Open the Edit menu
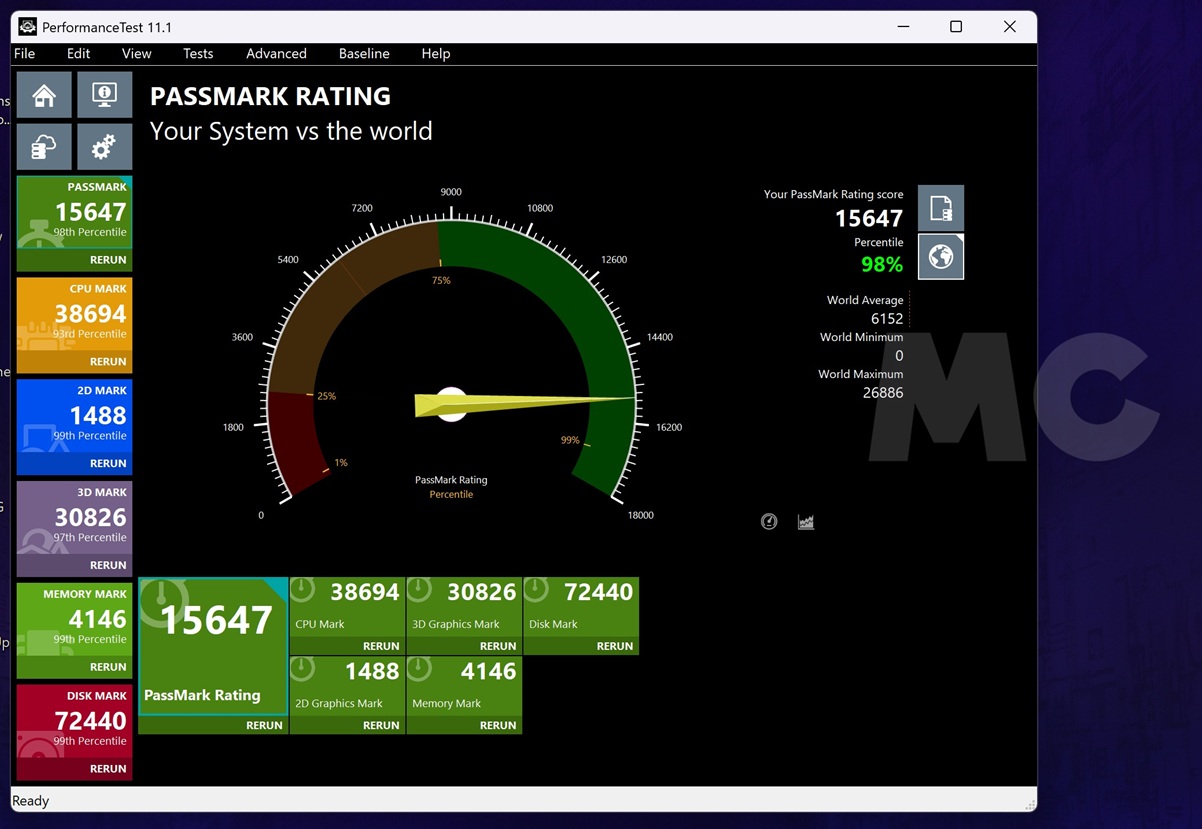Image resolution: width=1202 pixels, height=829 pixels. click(78, 53)
